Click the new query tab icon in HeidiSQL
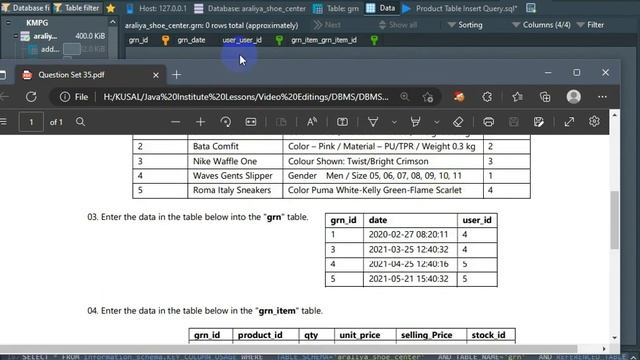640x360 pixels. click(531, 8)
